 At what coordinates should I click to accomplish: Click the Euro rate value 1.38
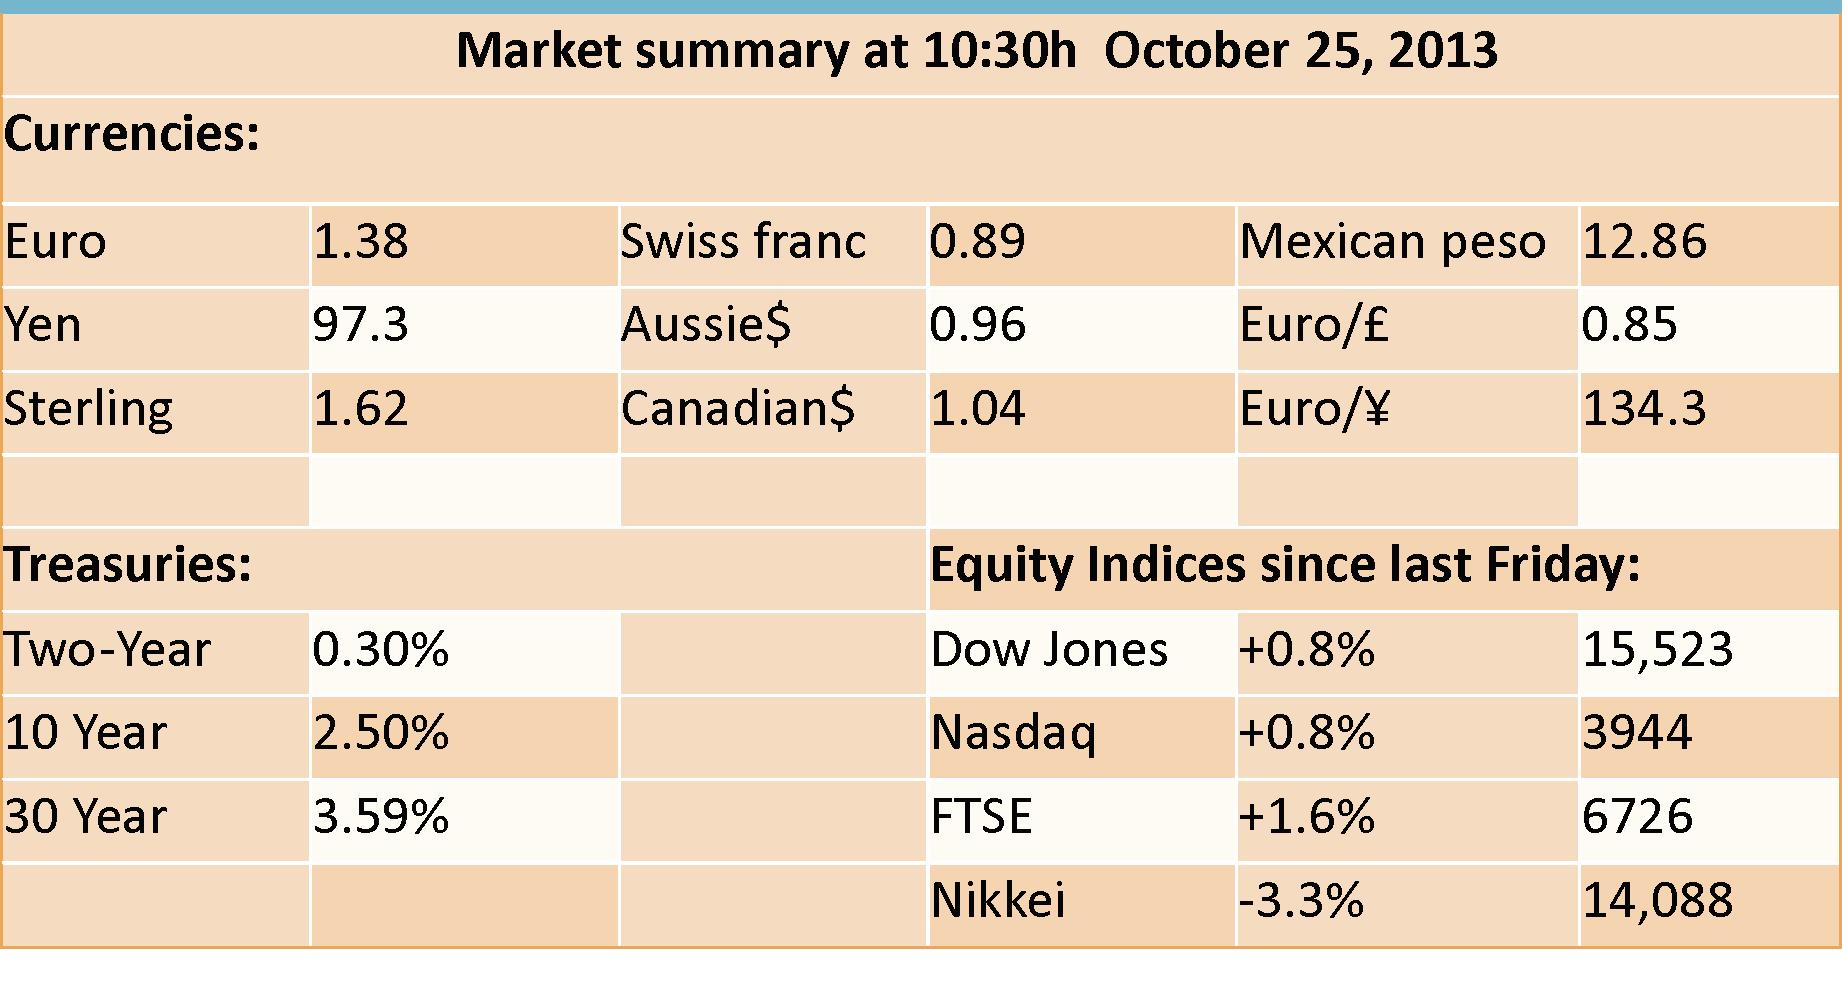[x=361, y=241]
